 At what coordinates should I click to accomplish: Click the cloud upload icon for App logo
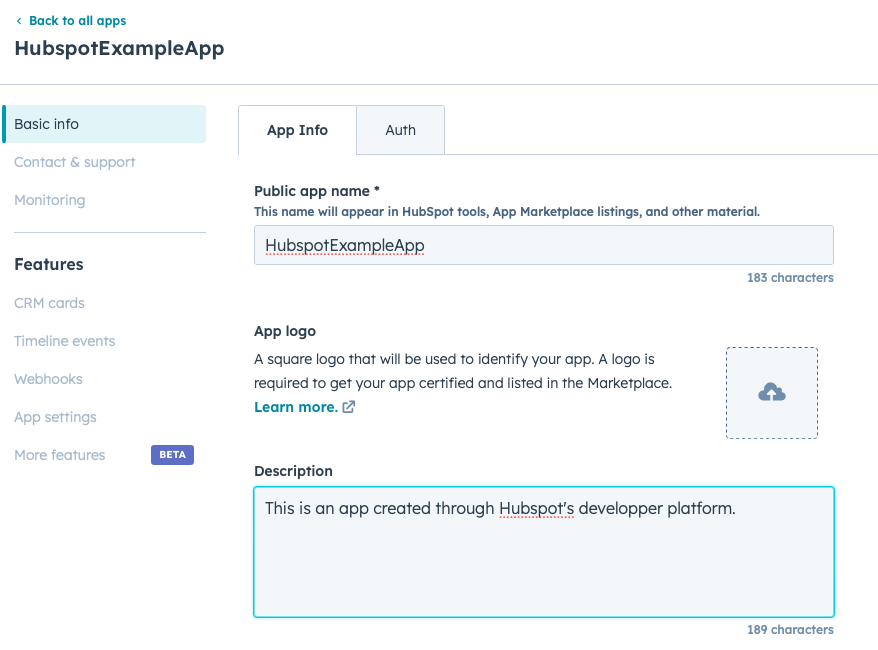[772, 392]
